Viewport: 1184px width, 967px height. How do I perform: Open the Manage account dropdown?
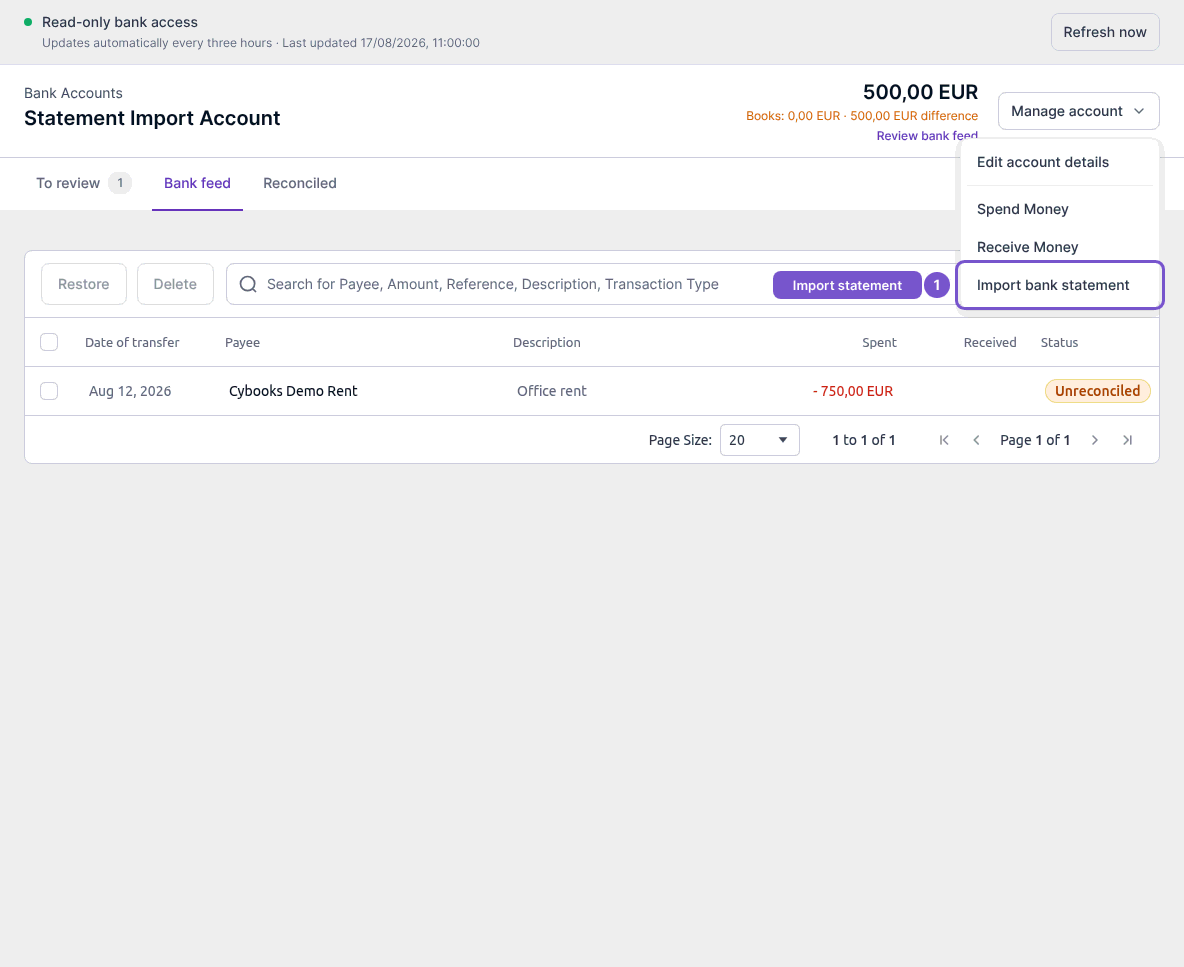click(x=1078, y=111)
